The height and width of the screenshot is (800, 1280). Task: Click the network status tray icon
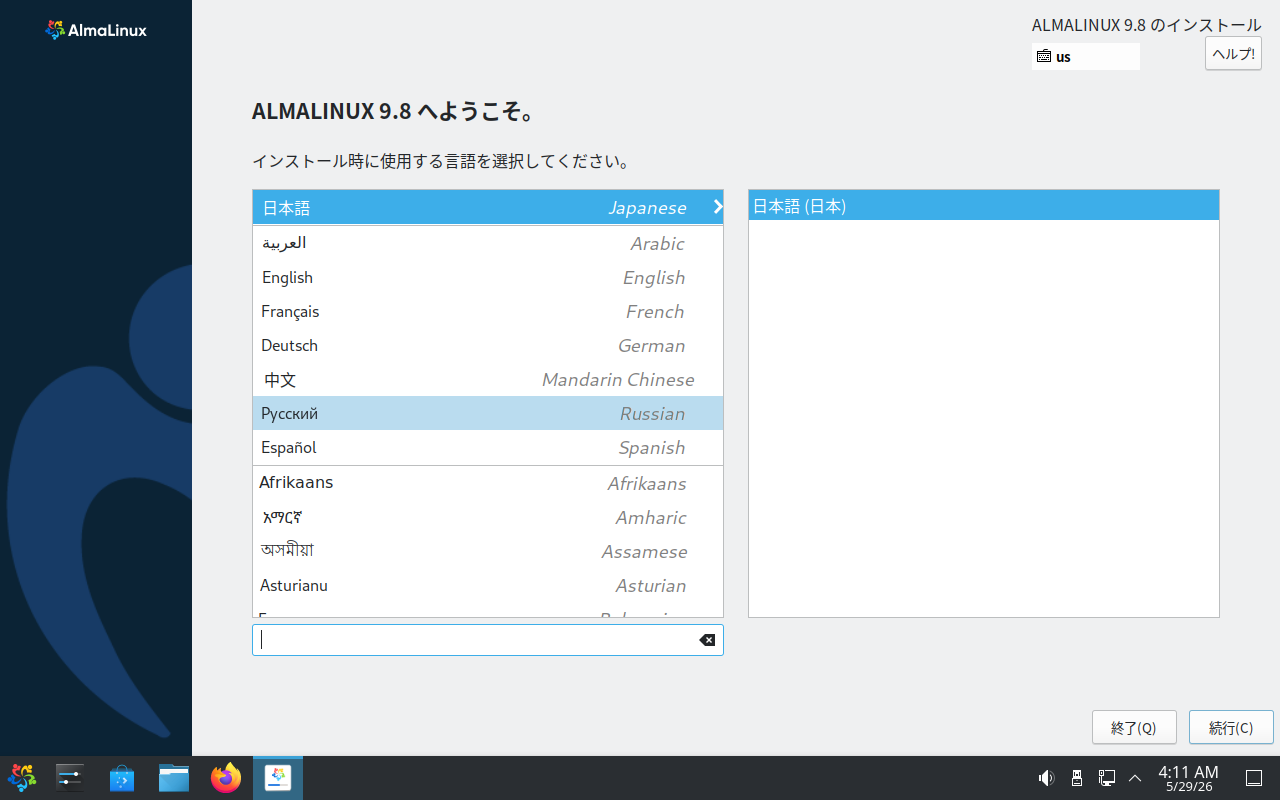click(x=1107, y=777)
